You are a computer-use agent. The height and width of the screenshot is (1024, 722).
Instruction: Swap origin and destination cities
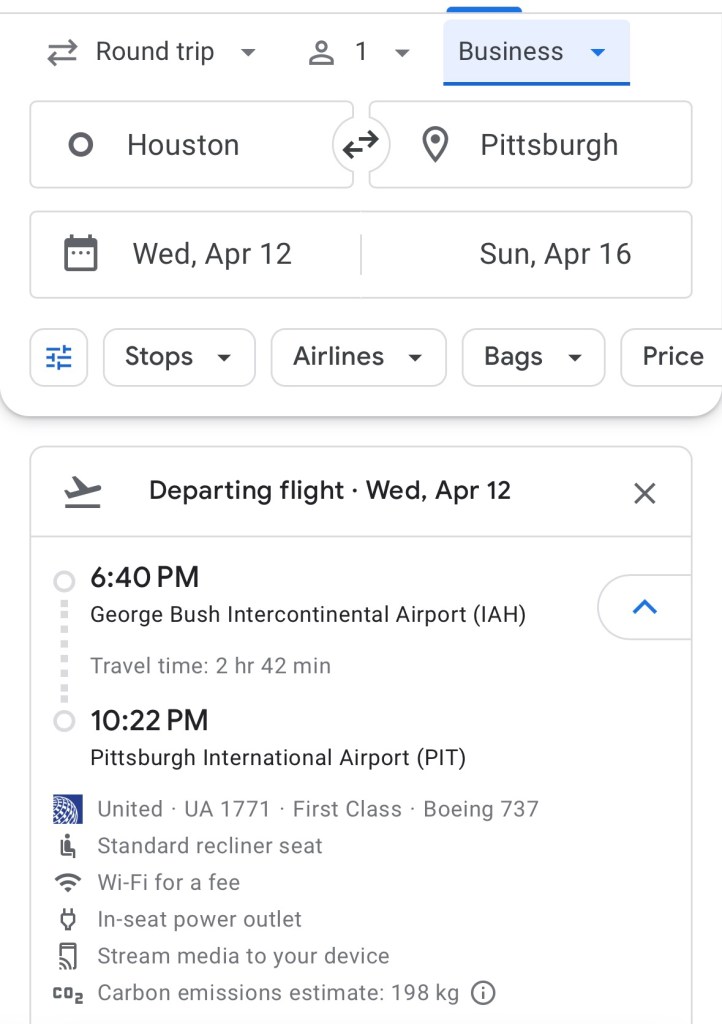(360, 146)
